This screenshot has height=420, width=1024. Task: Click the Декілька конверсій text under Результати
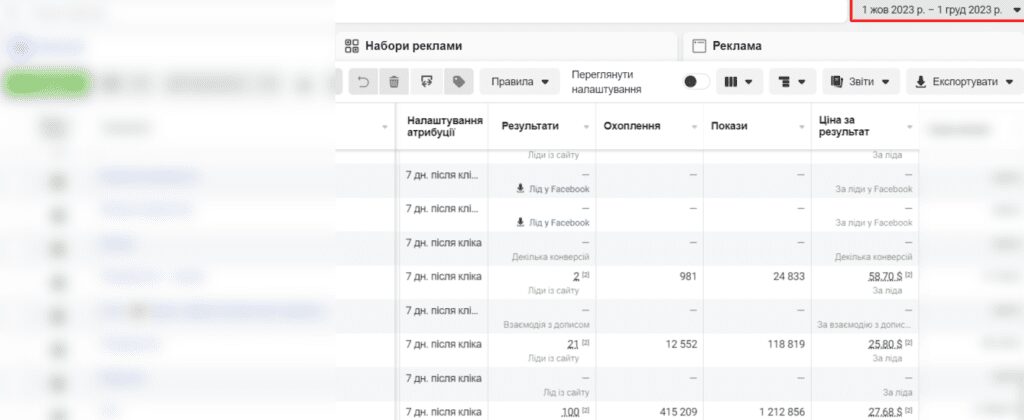[x=551, y=257]
